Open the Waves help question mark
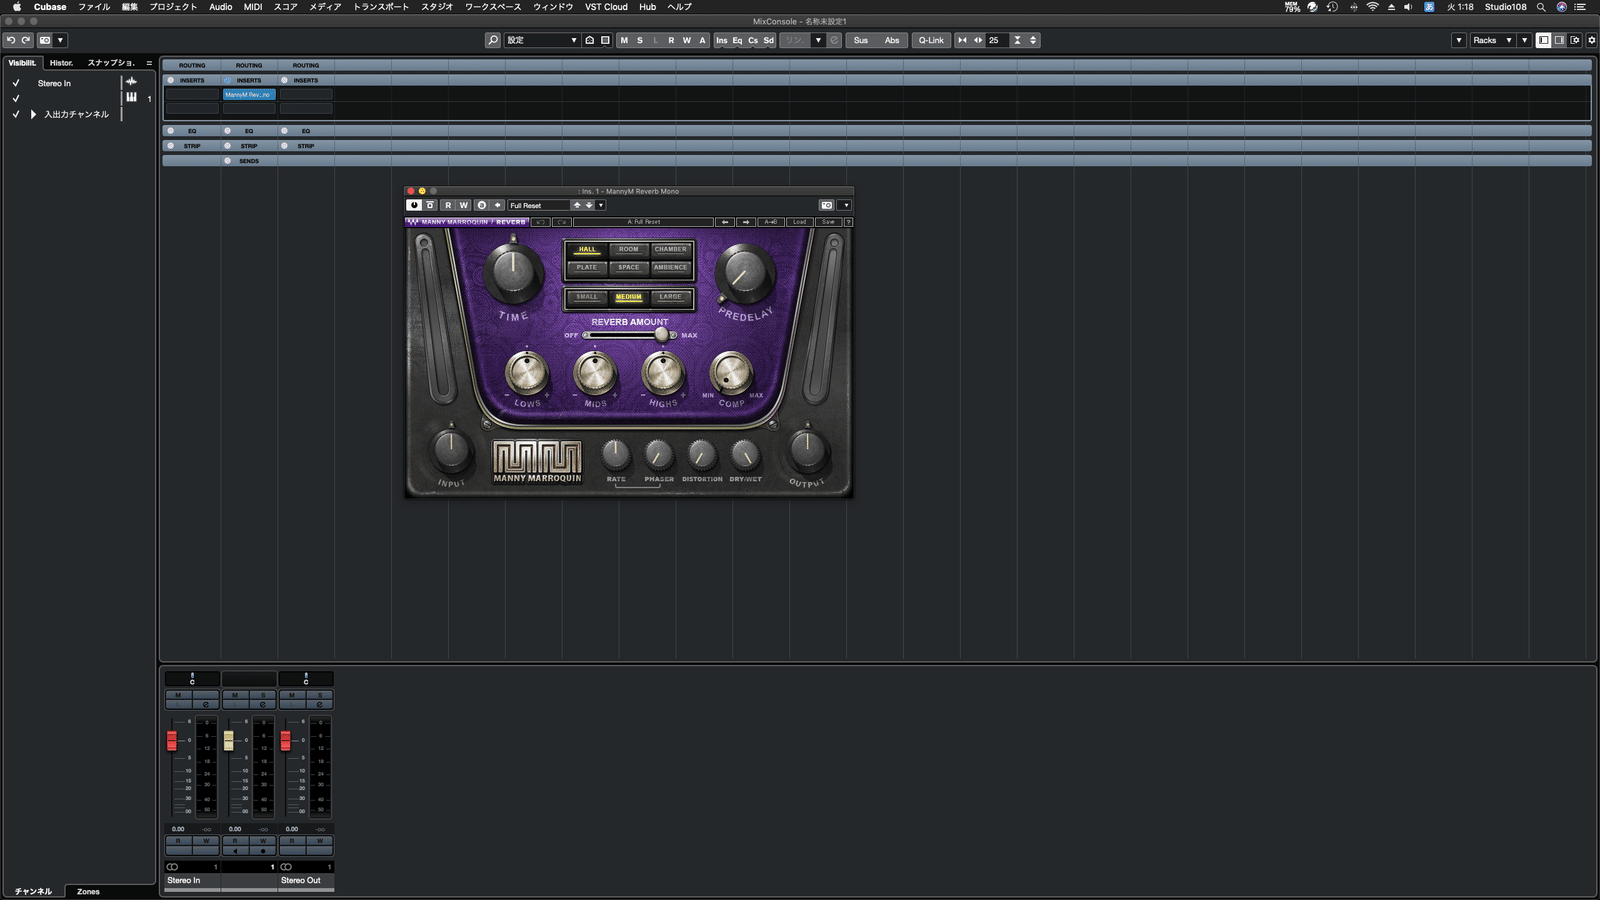Screen dimensions: 1600x900 pyautogui.click(x=848, y=222)
